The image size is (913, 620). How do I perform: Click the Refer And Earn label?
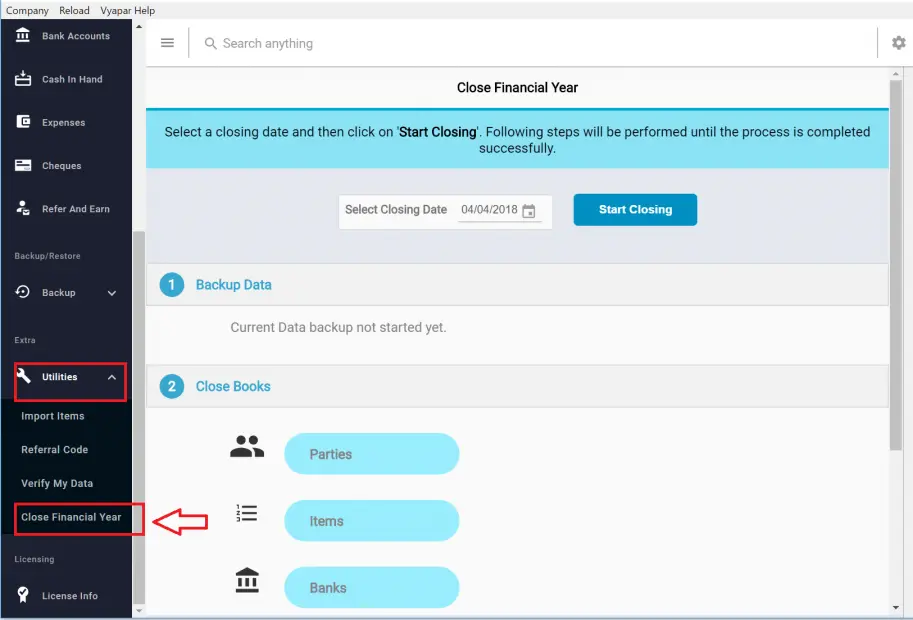tap(76, 209)
